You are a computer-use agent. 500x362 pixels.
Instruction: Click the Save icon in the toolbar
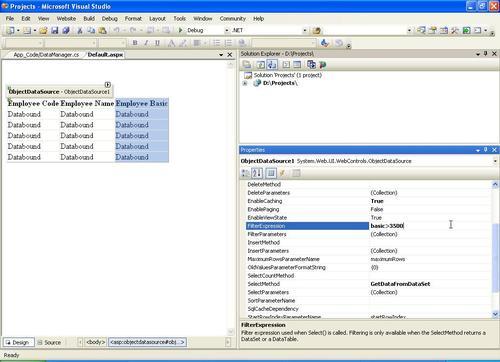[x=55, y=31]
